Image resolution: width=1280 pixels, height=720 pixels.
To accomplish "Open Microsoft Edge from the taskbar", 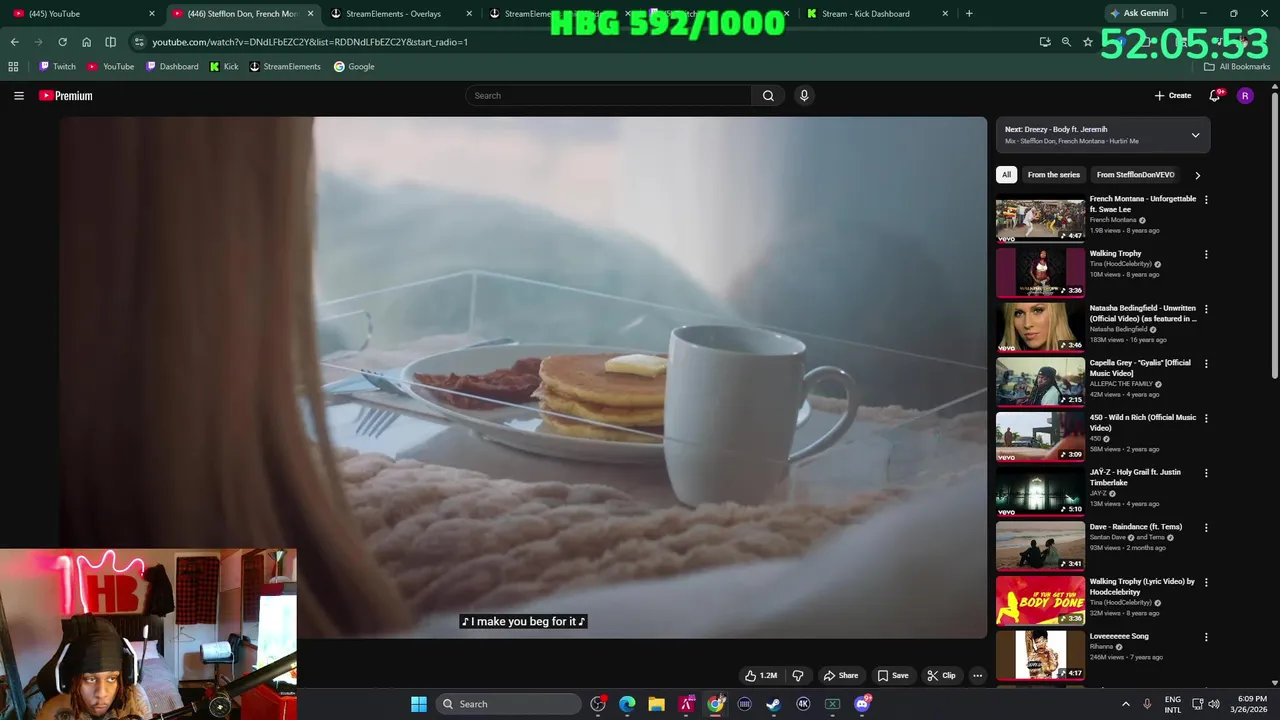I will (x=627, y=704).
